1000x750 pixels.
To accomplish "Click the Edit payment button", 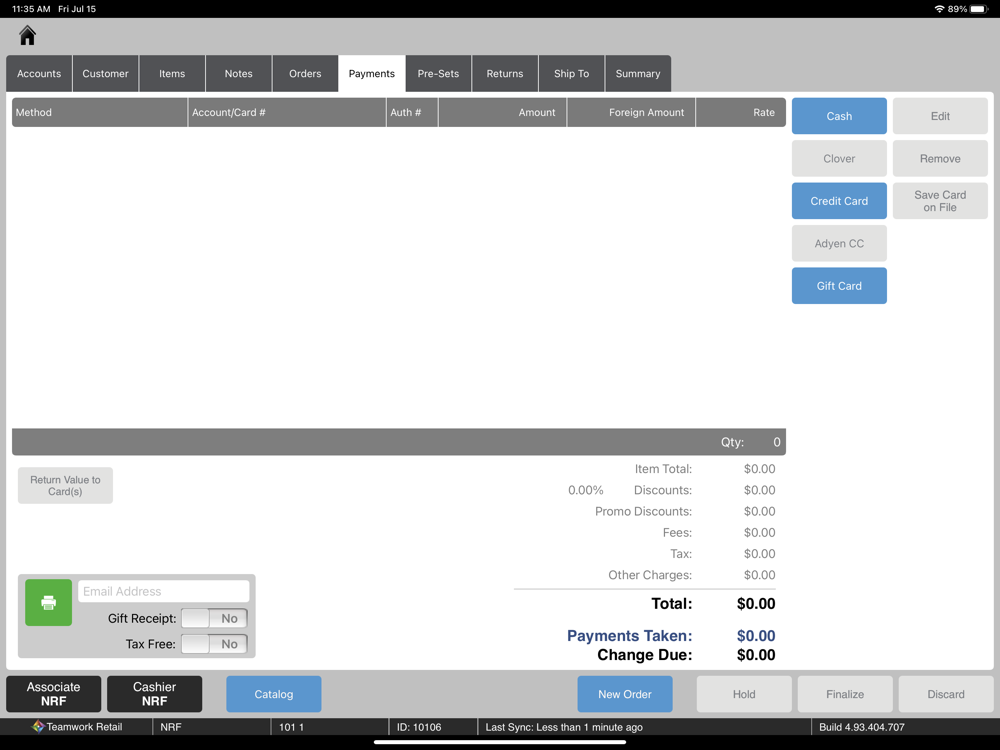I will (940, 116).
